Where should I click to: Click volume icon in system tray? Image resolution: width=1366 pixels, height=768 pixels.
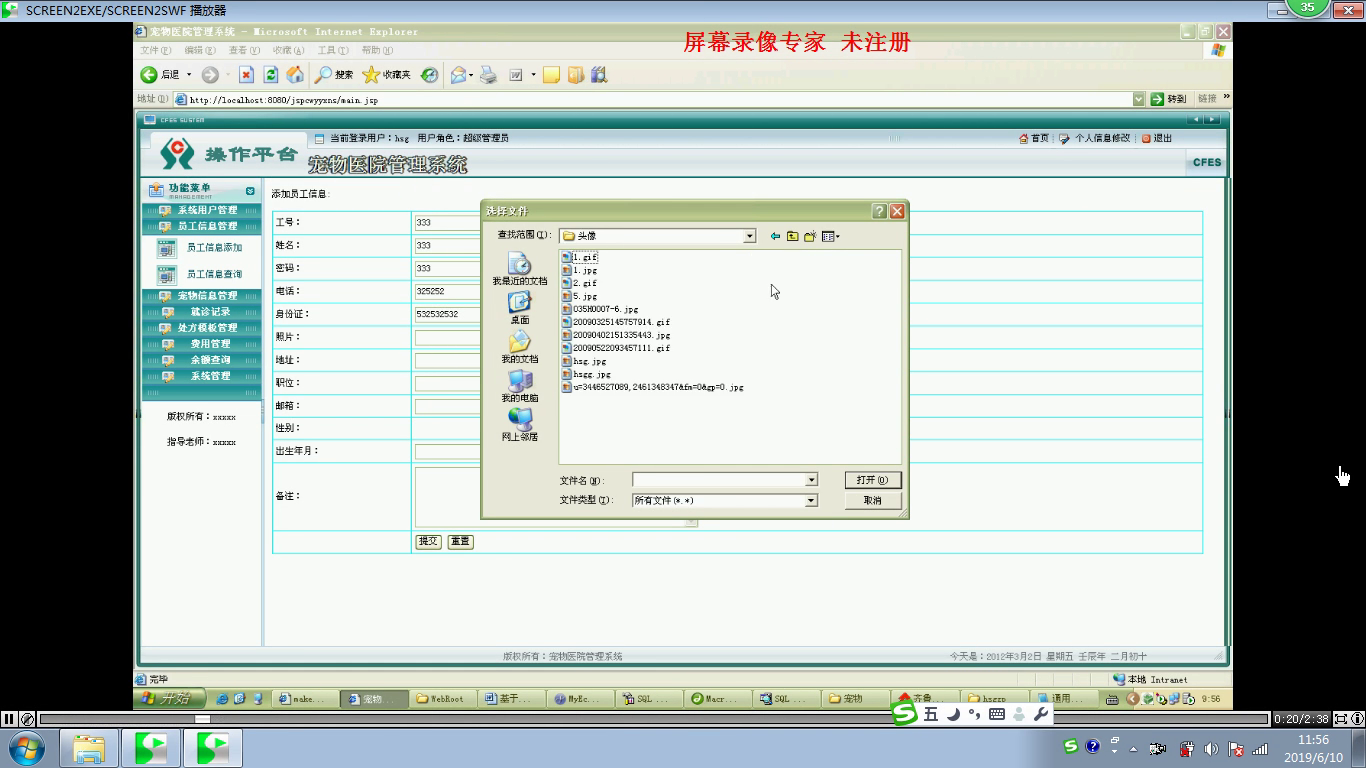point(1211,748)
